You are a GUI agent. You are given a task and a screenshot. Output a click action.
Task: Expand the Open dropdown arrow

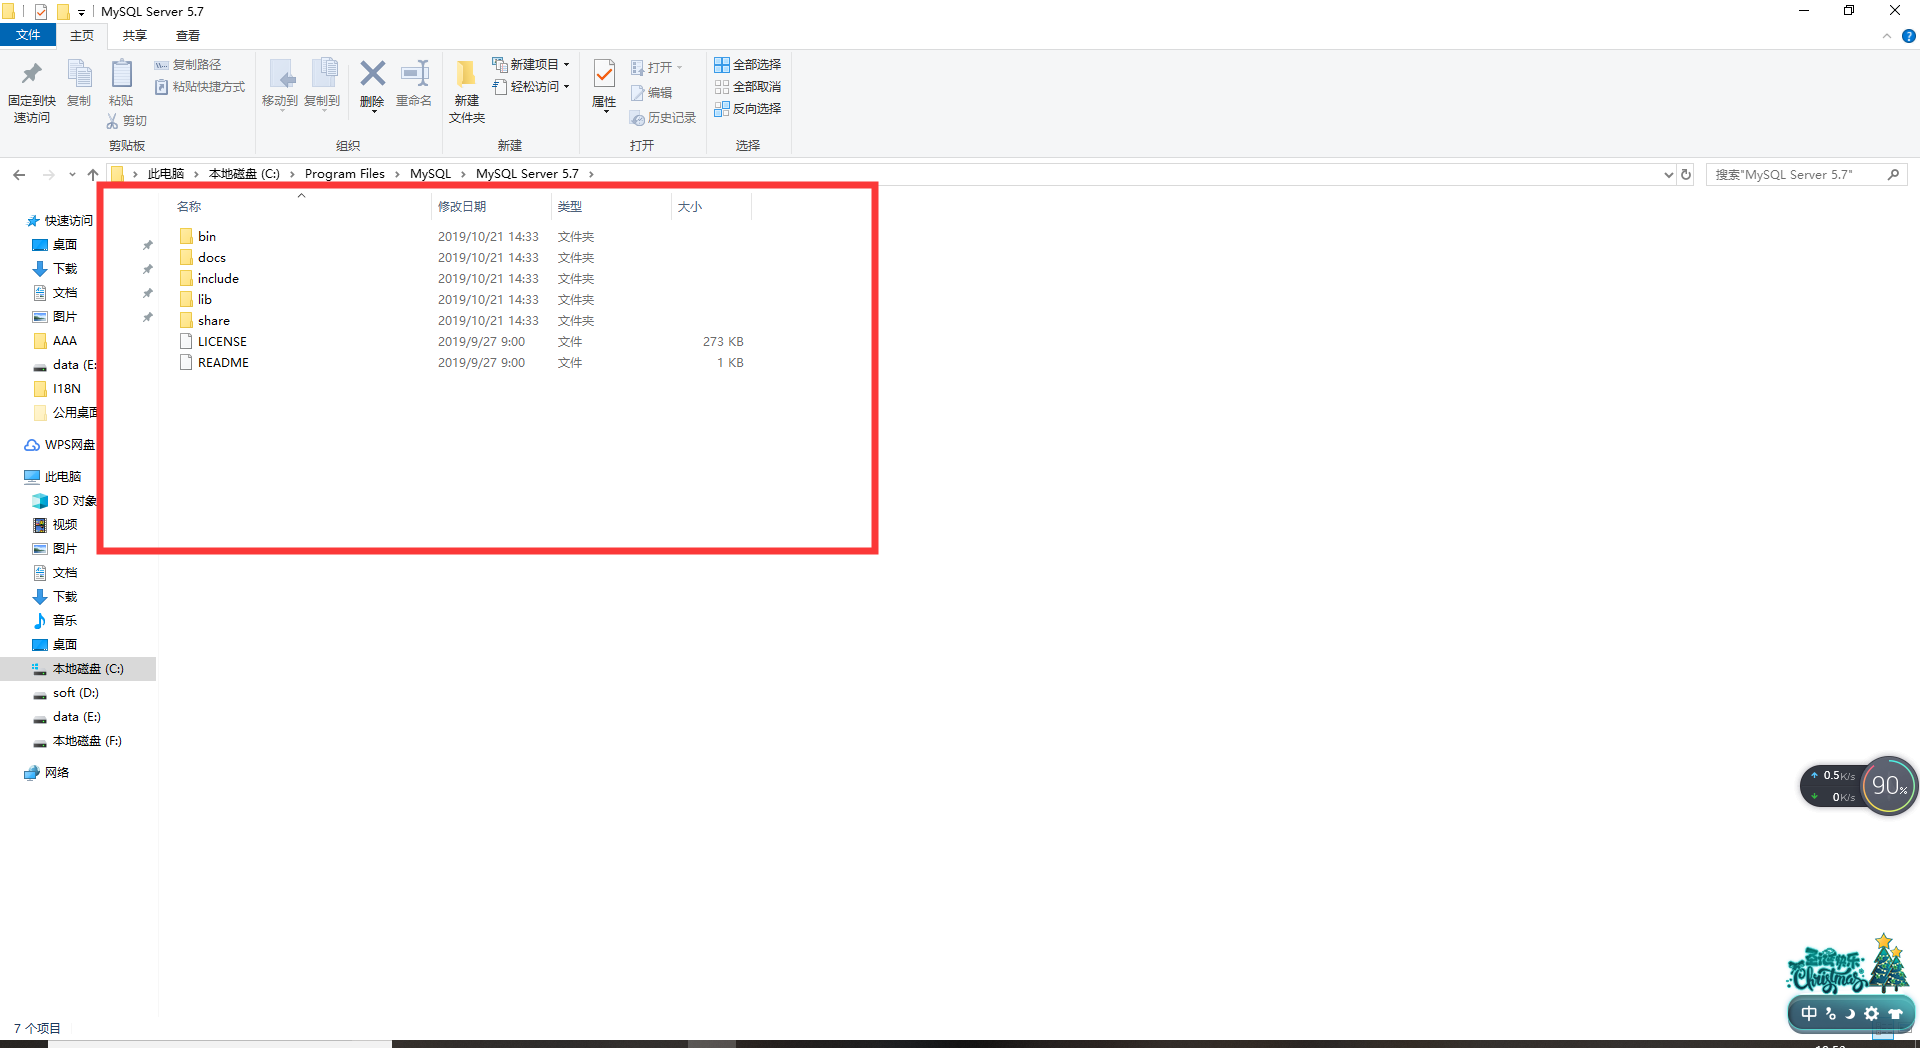[x=680, y=68]
